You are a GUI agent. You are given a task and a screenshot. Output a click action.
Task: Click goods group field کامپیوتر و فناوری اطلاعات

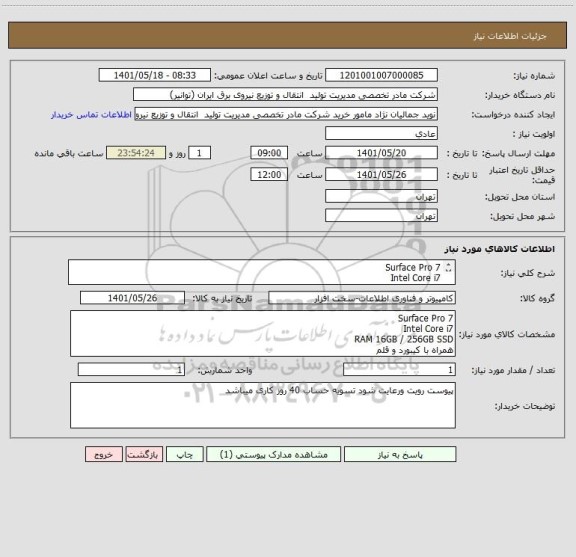click(x=362, y=298)
